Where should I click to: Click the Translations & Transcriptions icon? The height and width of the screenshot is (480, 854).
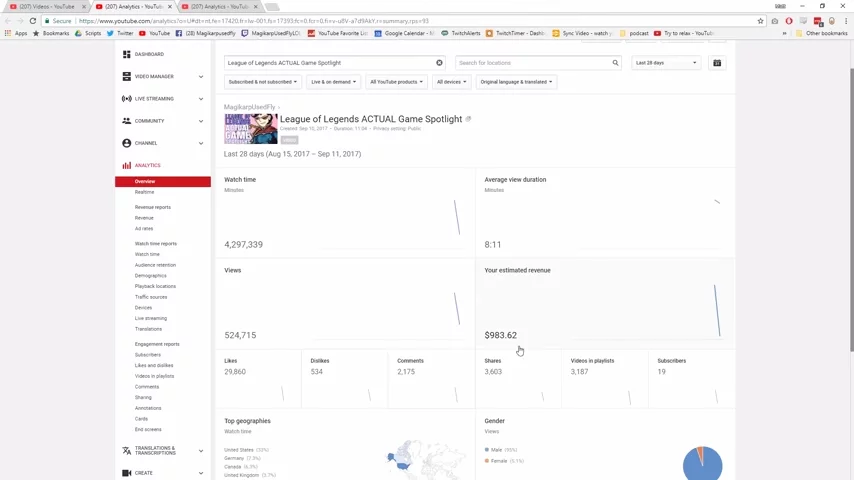(x=126, y=451)
